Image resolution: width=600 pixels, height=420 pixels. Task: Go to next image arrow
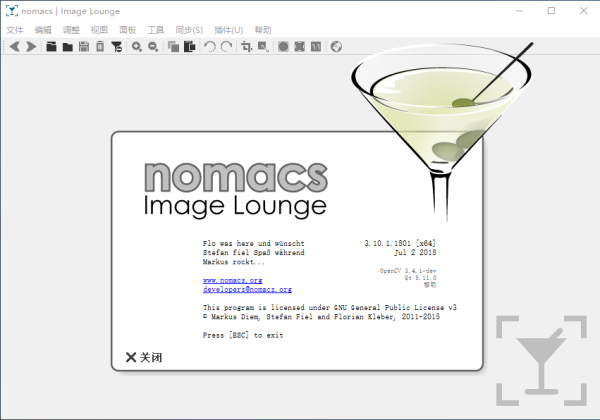pos(31,47)
